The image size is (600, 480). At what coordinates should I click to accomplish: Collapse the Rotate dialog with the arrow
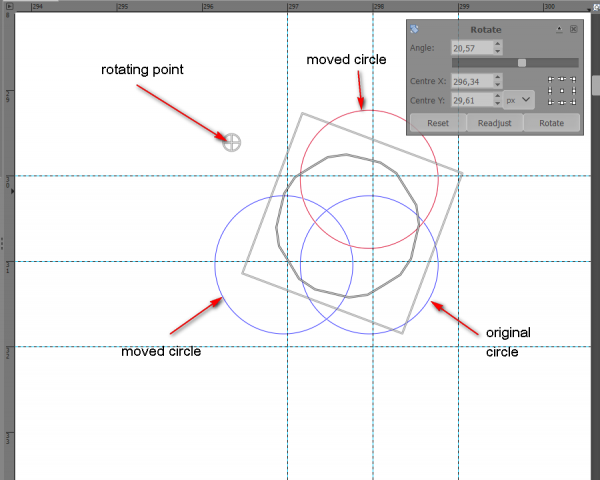click(x=559, y=29)
